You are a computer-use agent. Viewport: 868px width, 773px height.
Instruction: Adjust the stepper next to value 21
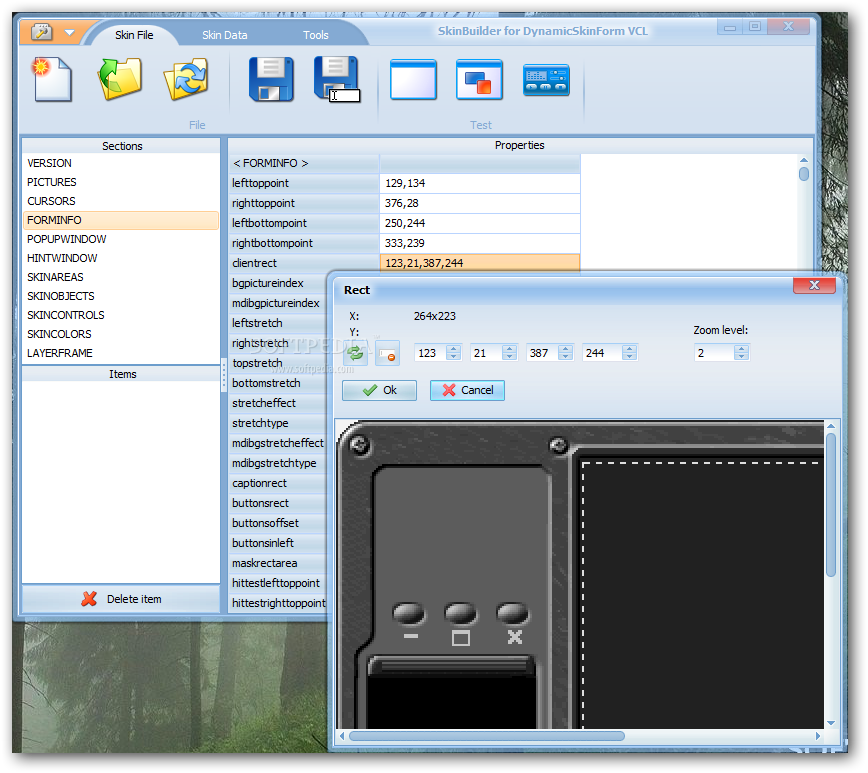[x=510, y=353]
